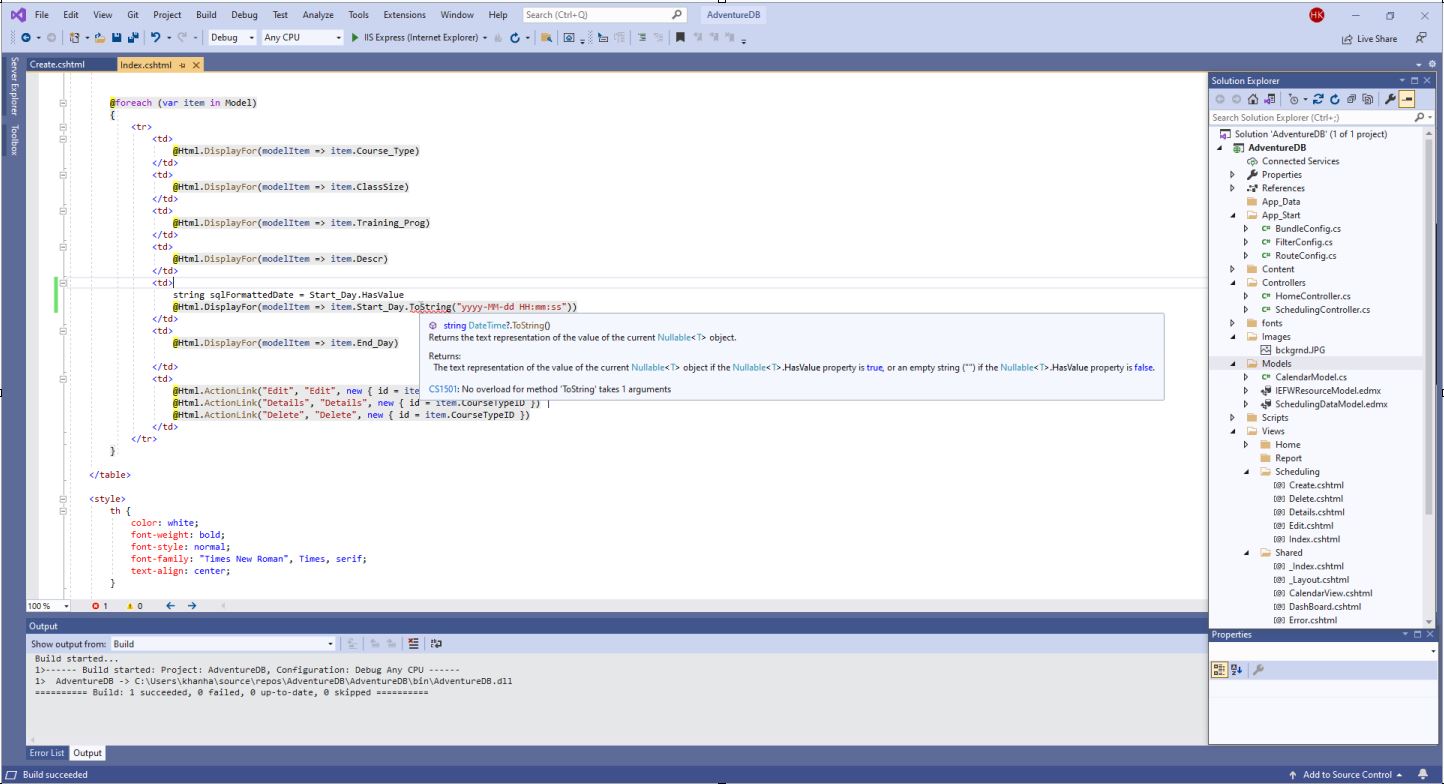Click the warning count indicator icon
The width and height of the screenshot is (1444, 784).
pyautogui.click(x=130, y=606)
